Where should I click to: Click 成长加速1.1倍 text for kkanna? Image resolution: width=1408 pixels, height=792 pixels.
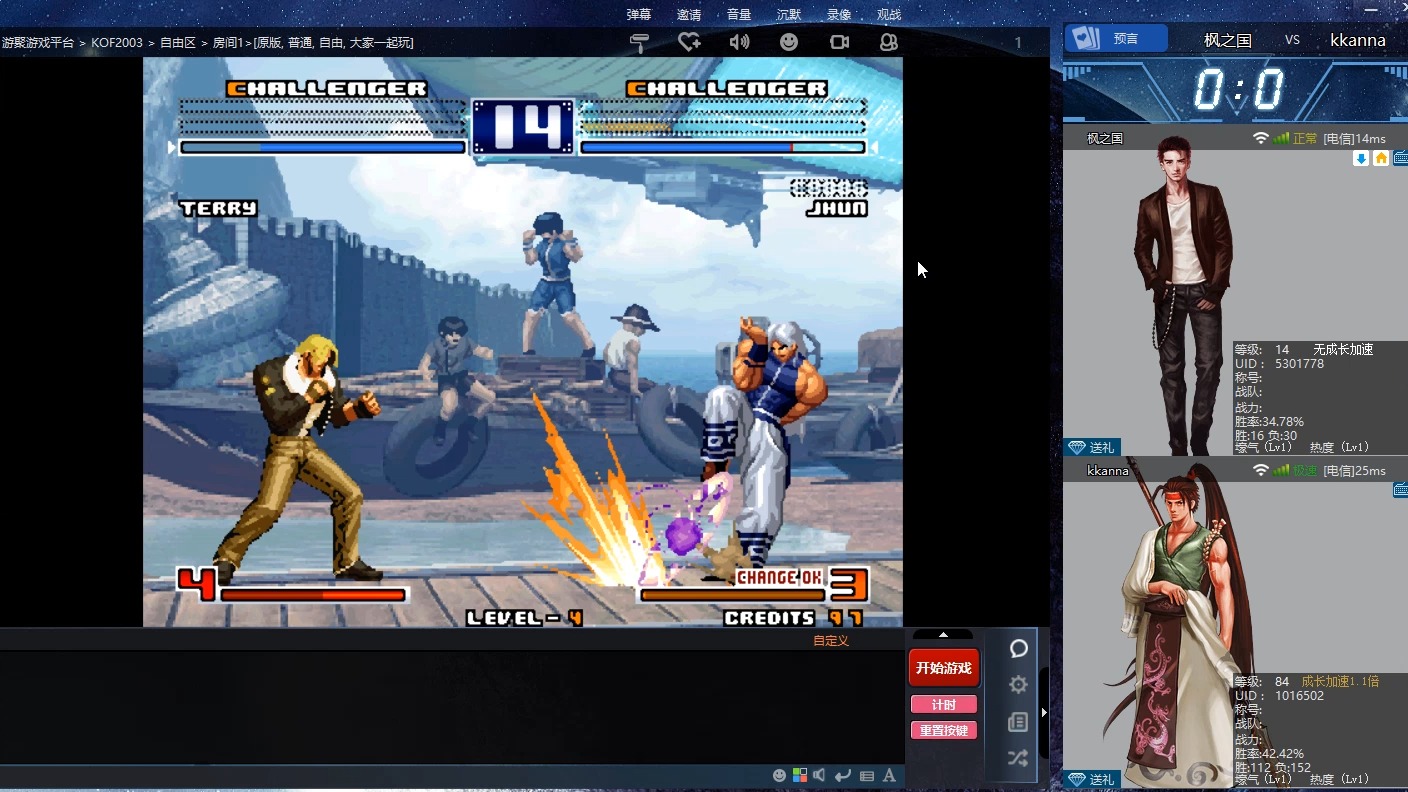pyautogui.click(x=1340, y=681)
